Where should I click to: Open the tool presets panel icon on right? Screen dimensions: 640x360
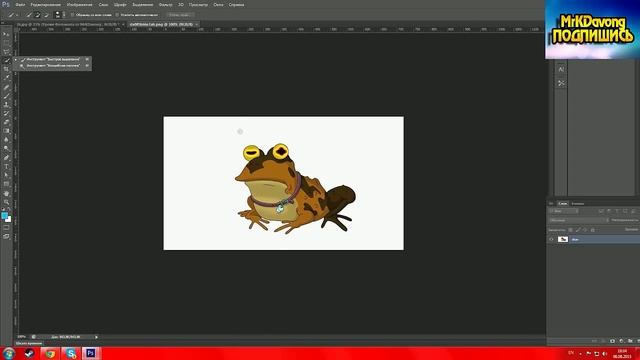(x=561, y=83)
